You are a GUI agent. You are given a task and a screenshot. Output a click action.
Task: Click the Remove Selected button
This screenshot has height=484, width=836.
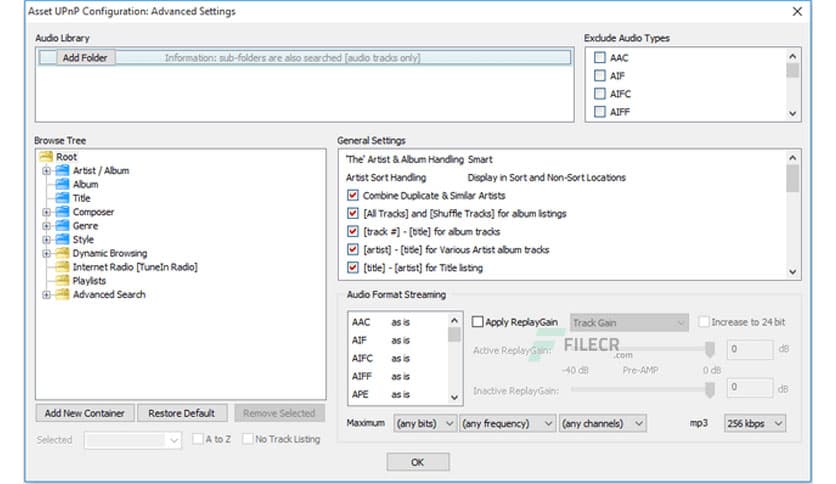click(x=279, y=413)
